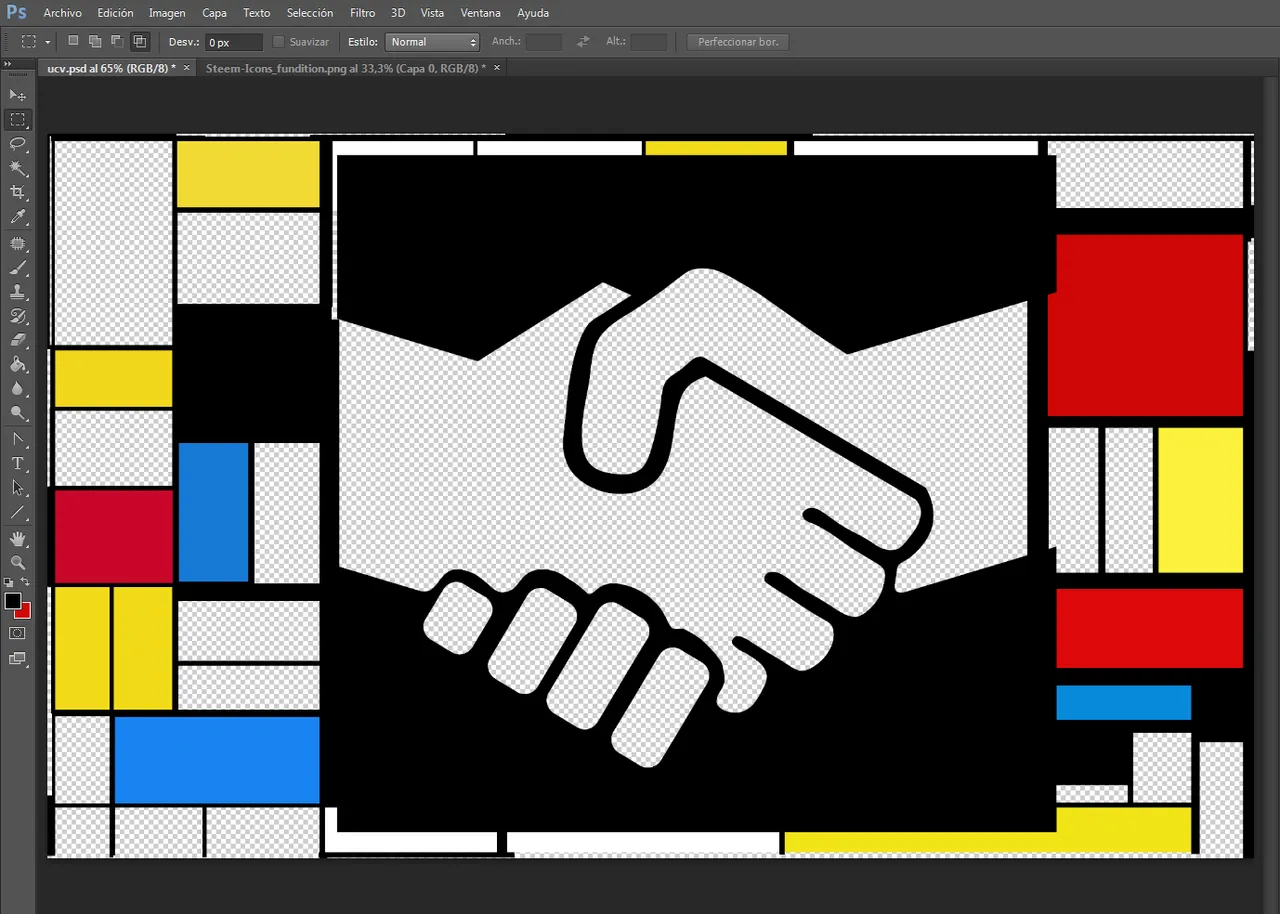1280x914 pixels.
Task: Select the Hand tool
Action: (17, 539)
